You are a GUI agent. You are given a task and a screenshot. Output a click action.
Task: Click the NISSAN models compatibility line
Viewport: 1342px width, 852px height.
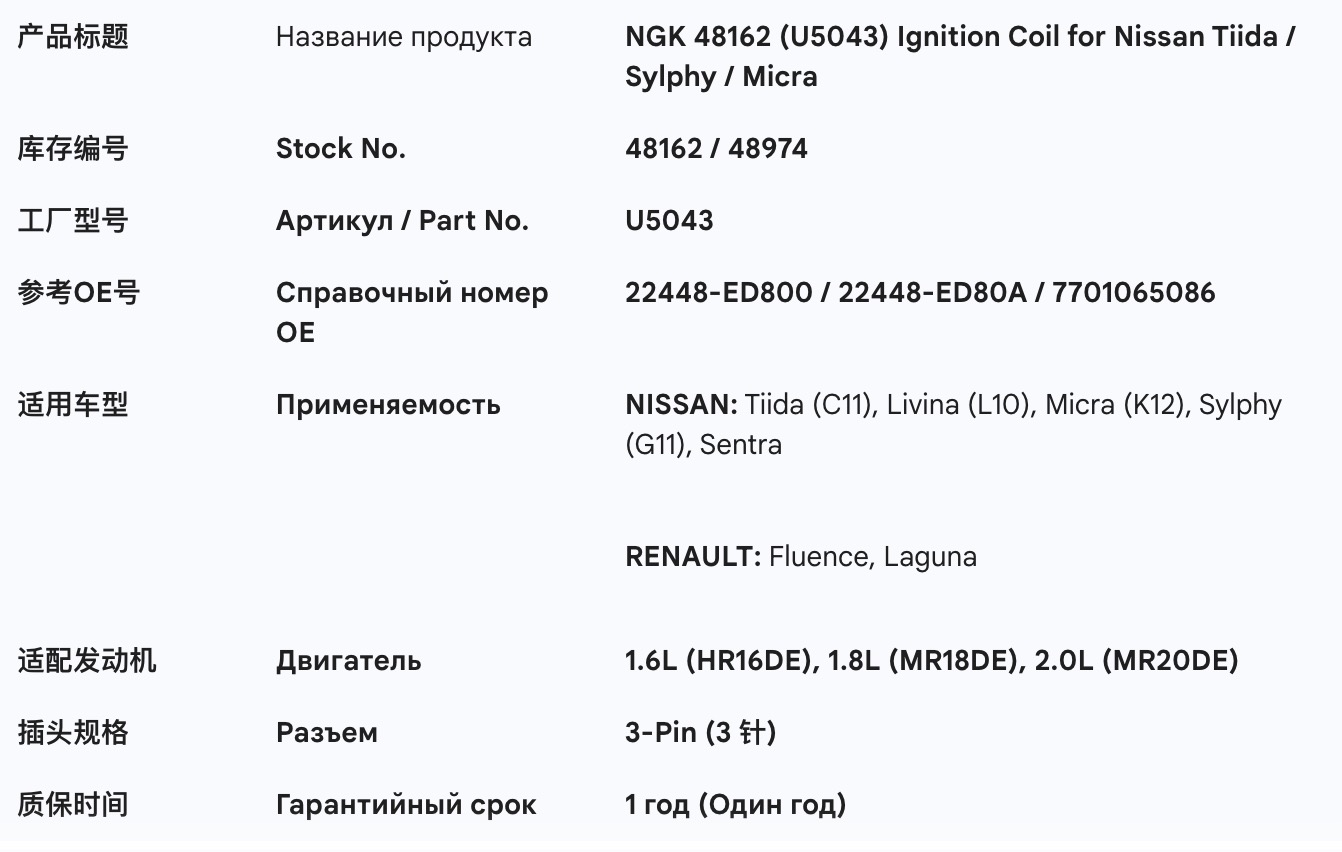pyautogui.click(x=952, y=424)
